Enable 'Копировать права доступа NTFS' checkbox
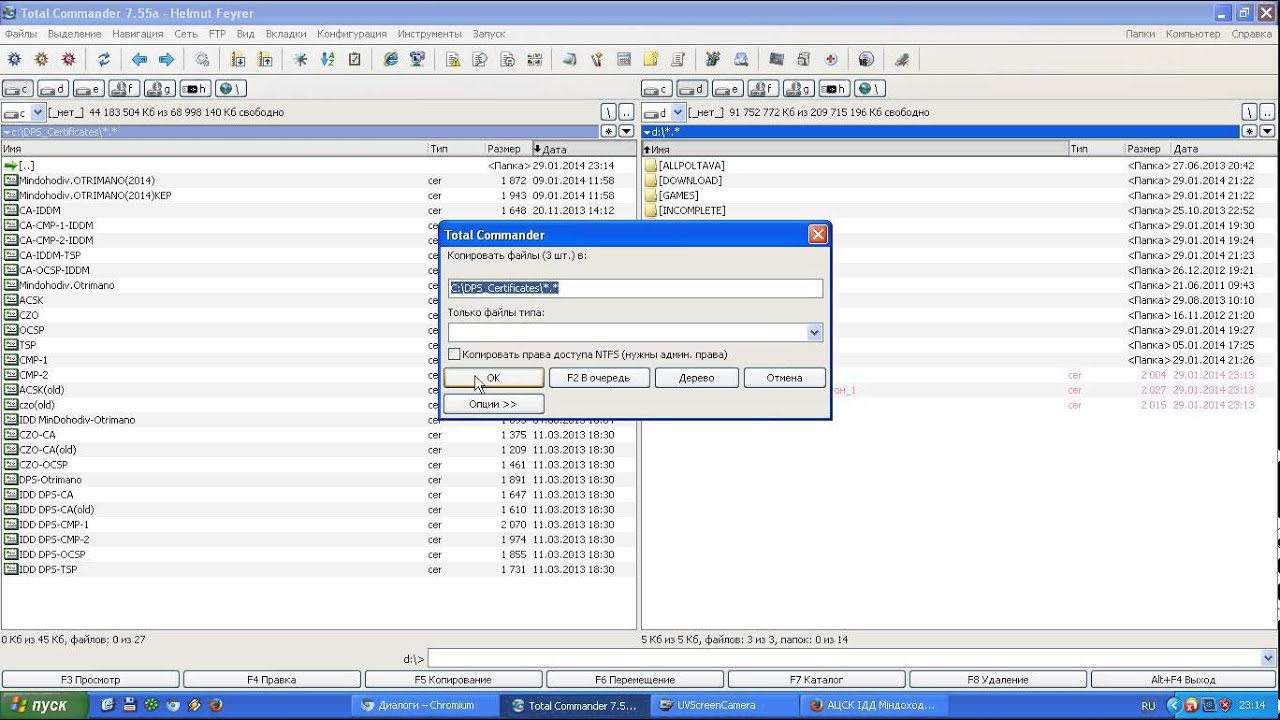Screen dimensions: 1280x720 [x=454, y=354]
